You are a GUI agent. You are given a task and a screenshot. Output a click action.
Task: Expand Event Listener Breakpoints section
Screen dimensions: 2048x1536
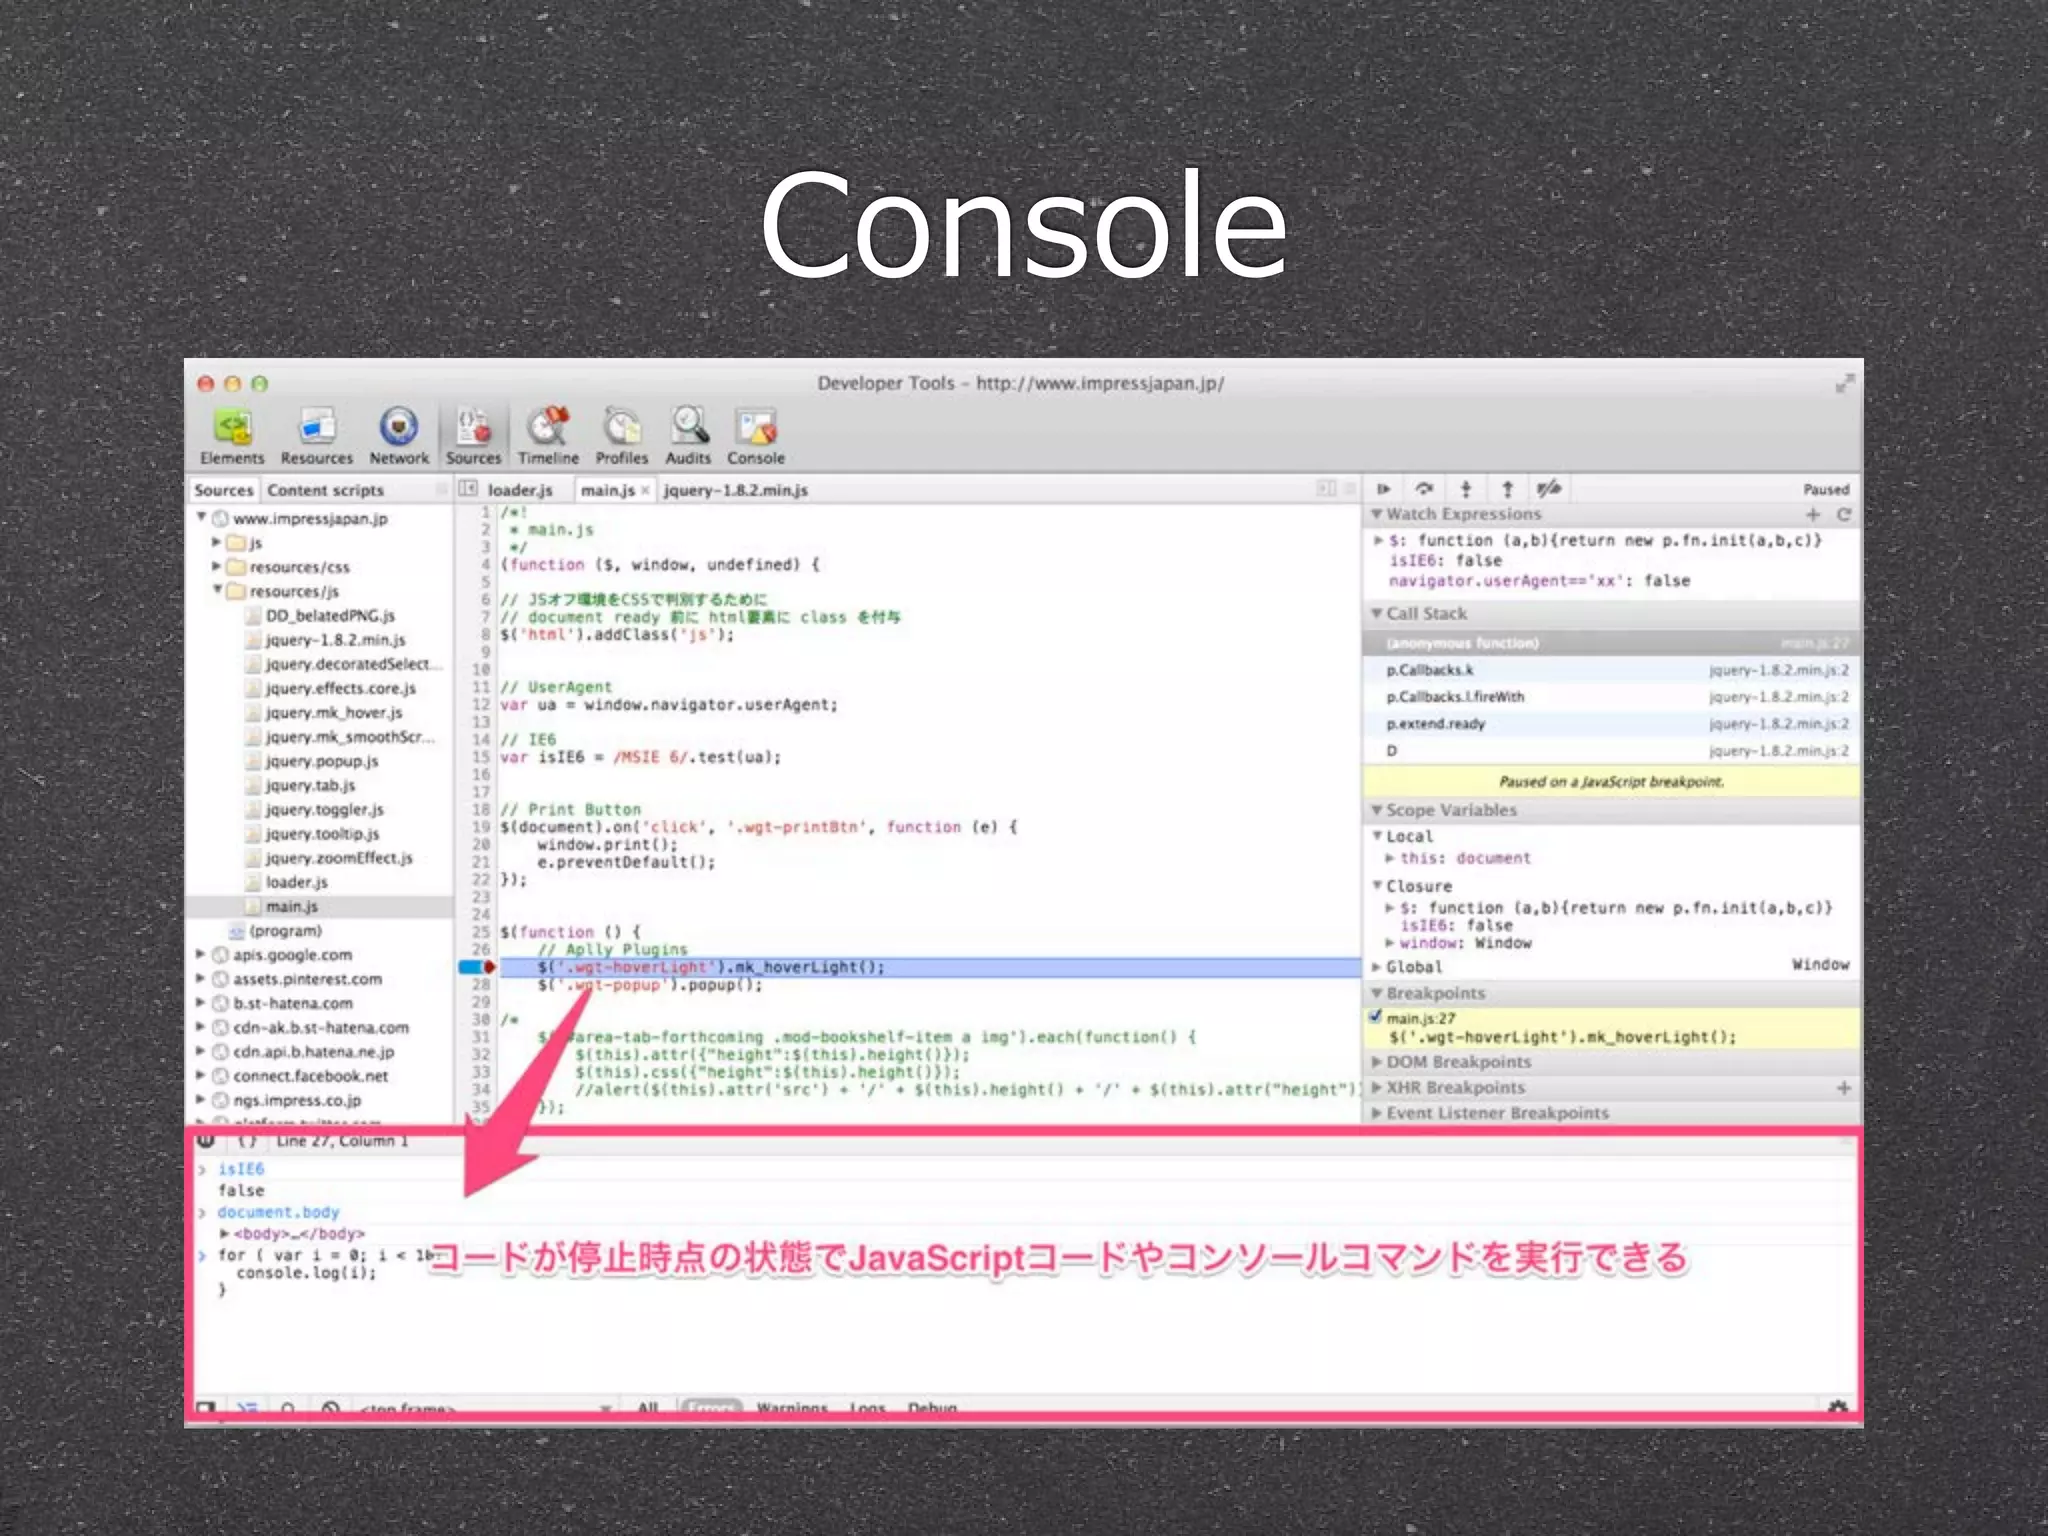click(1377, 1113)
